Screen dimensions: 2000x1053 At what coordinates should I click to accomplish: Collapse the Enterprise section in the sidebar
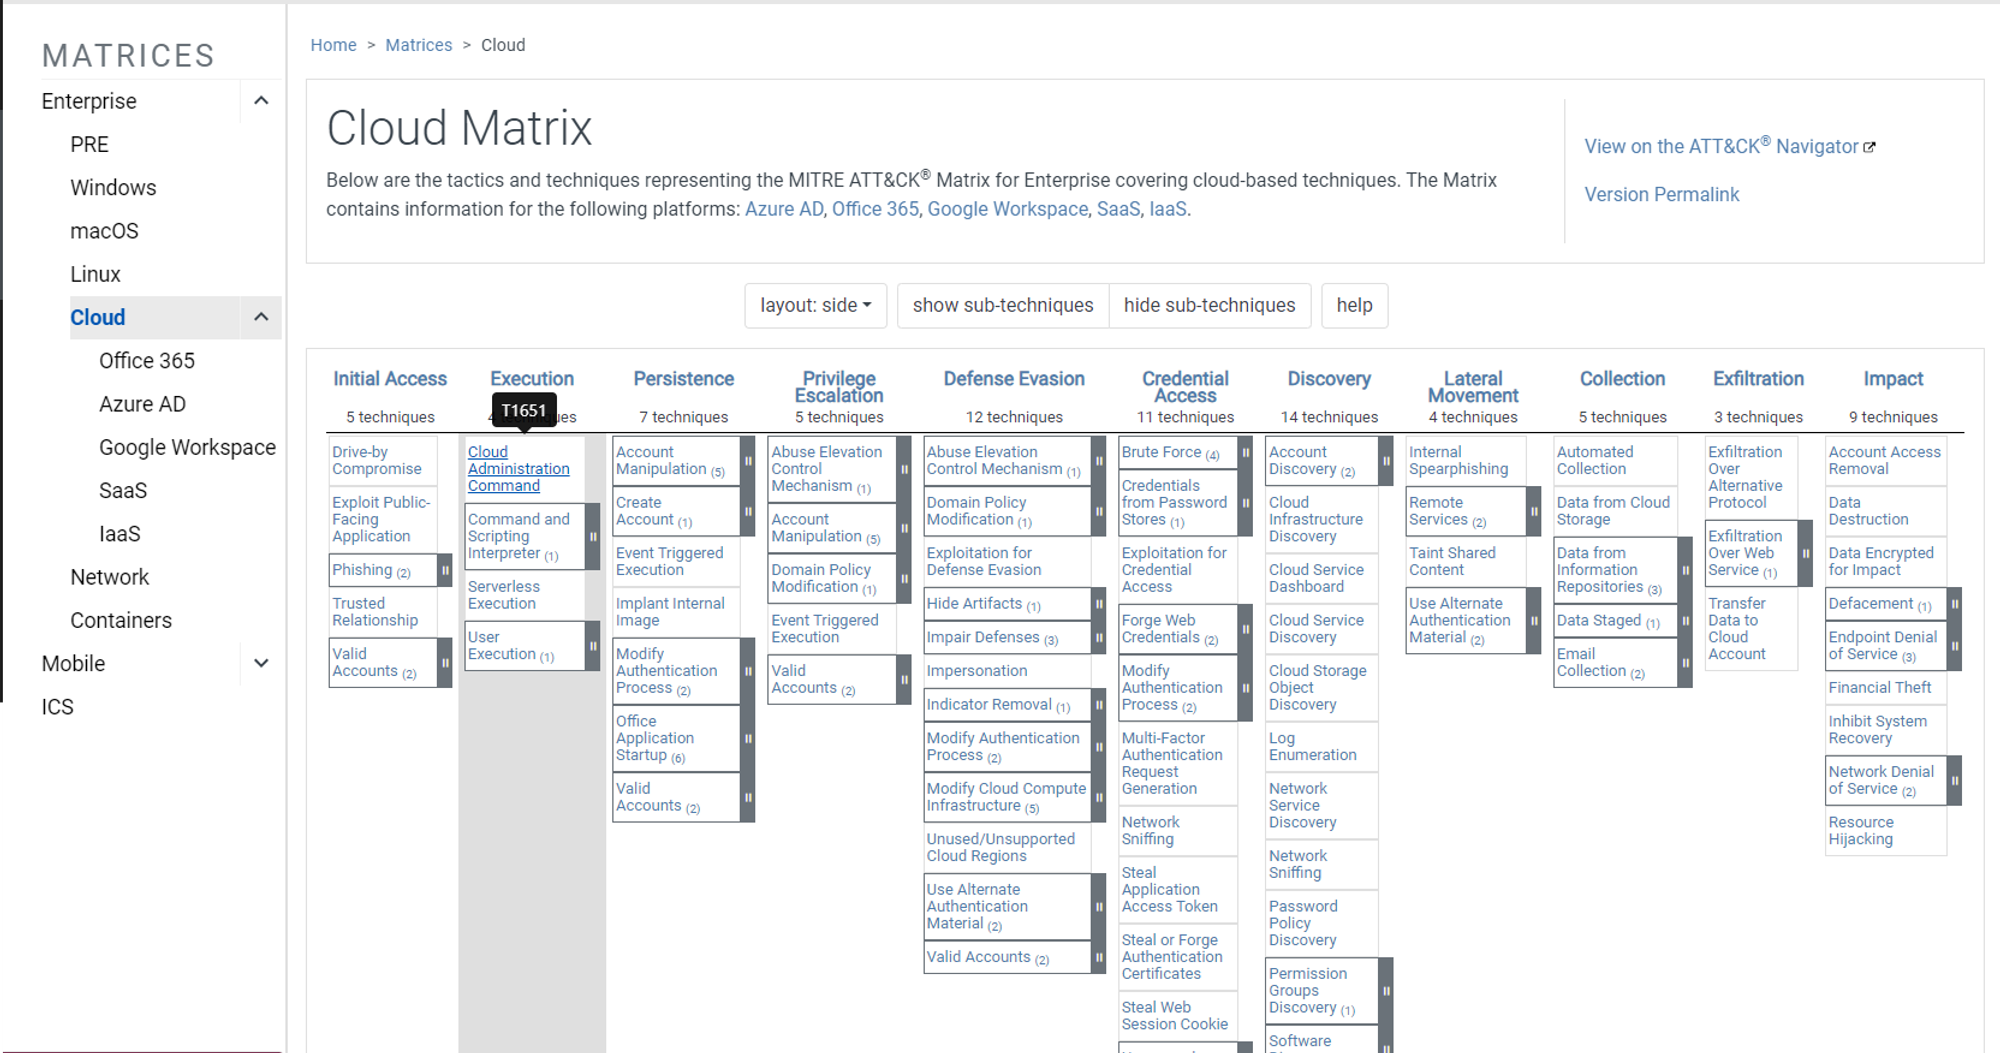(x=262, y=101)
